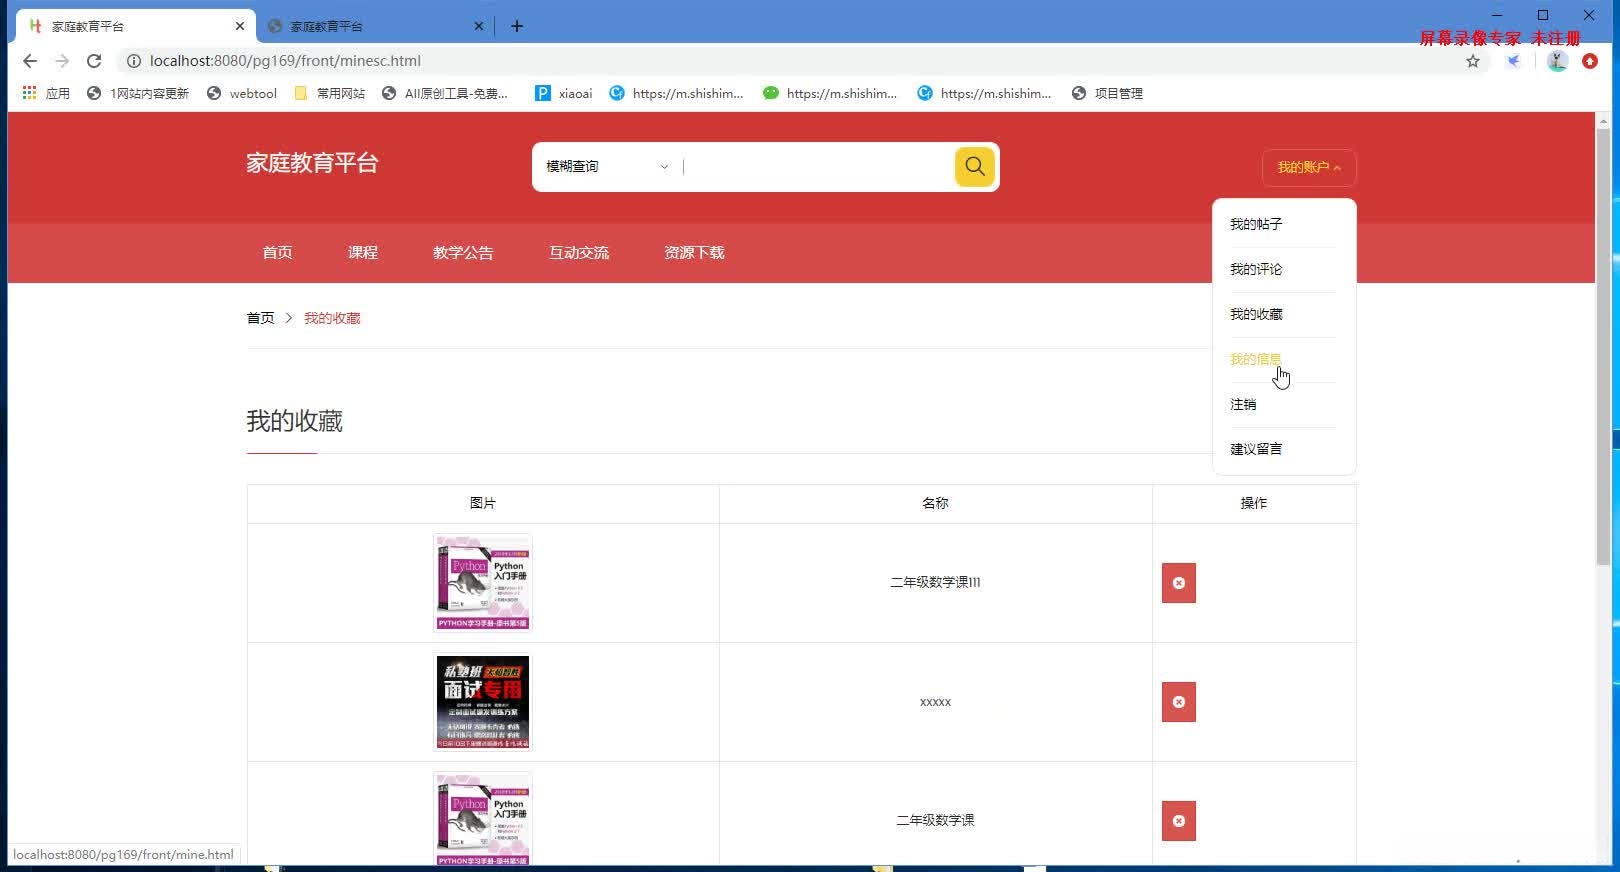Open a new browser tab
Screen dimensions: 1620x872
[x=517, y=26]
